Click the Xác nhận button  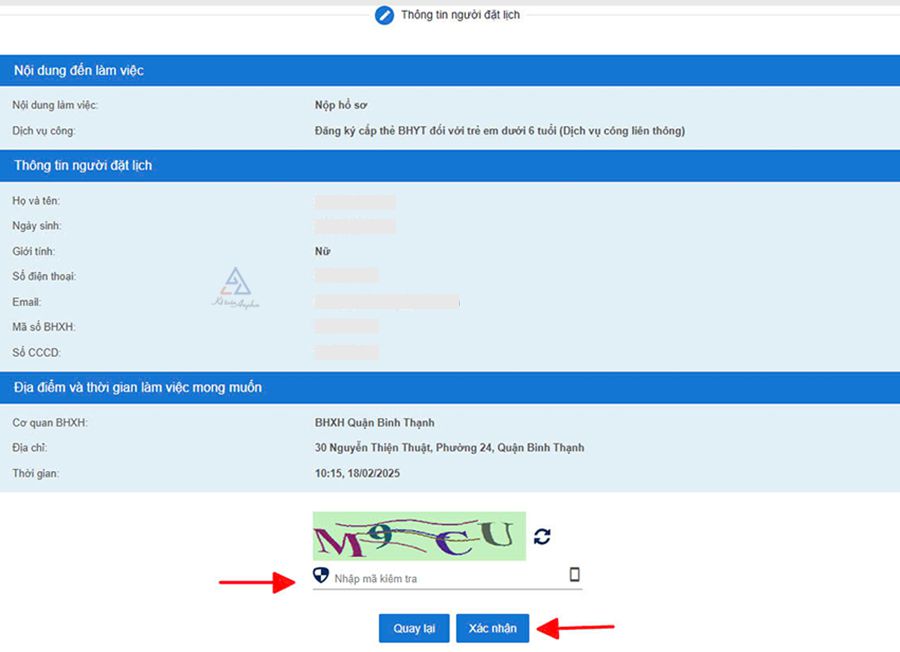pos(492,628)
